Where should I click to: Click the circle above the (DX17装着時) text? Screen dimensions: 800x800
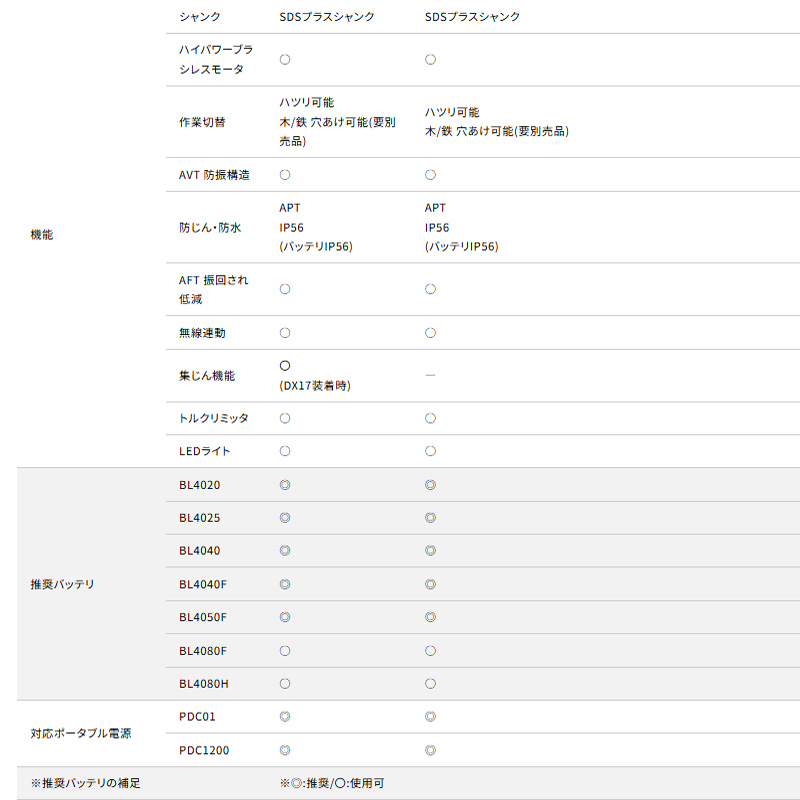click(285, 366)
